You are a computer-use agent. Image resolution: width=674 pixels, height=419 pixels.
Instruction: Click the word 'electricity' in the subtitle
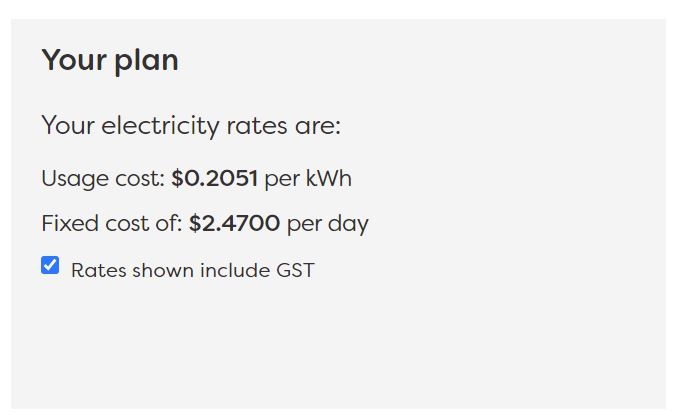[160, 126]
